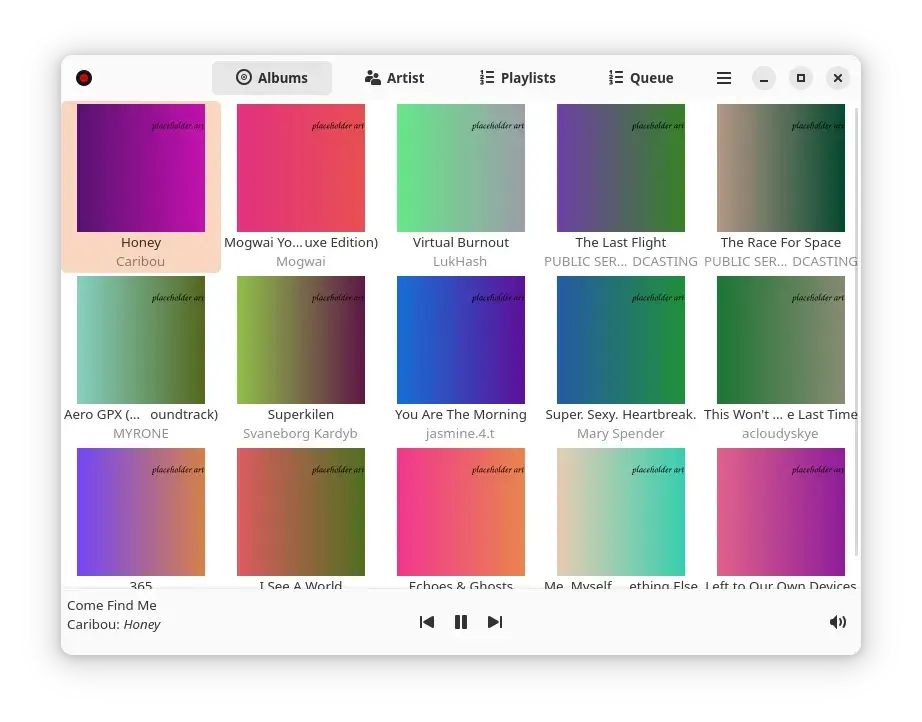Switch to the Artist view
This screenshot has height=722, width=922.
tap(394, 77)
